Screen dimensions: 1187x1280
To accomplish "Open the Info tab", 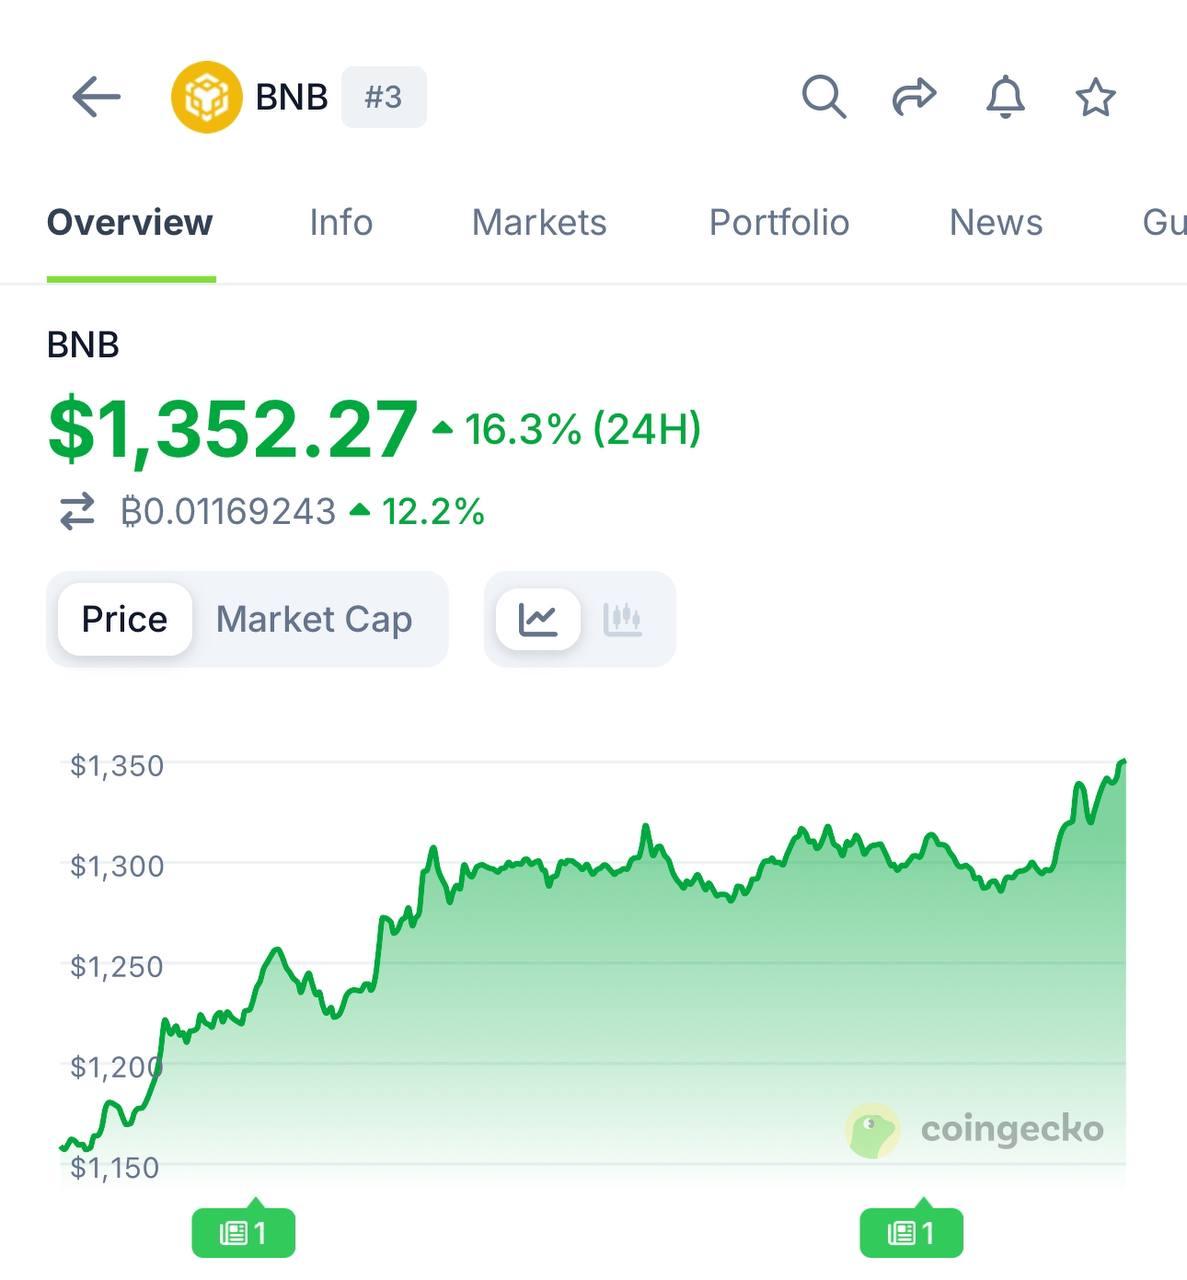I will coord(341,222).
